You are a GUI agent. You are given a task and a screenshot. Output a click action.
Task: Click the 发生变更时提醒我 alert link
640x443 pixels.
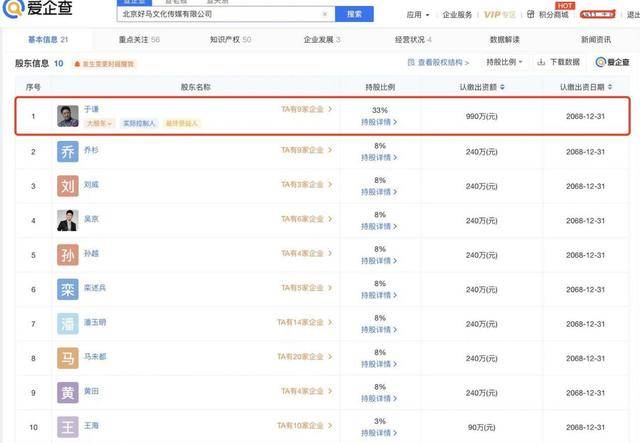click(104, 64)
